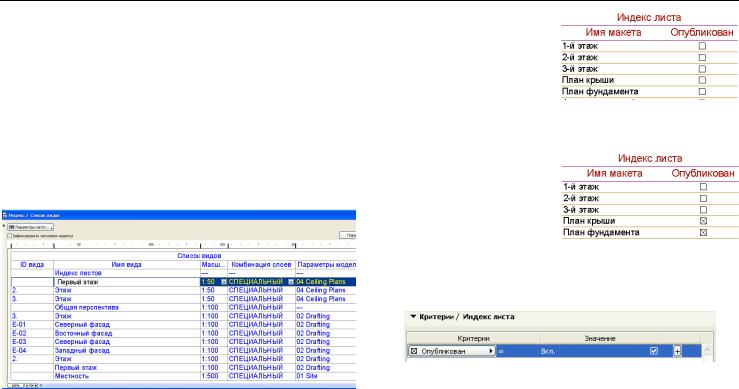Click the empty ID вида field in selected row
This screenshot has height=389, width=739.
point(32,282)
